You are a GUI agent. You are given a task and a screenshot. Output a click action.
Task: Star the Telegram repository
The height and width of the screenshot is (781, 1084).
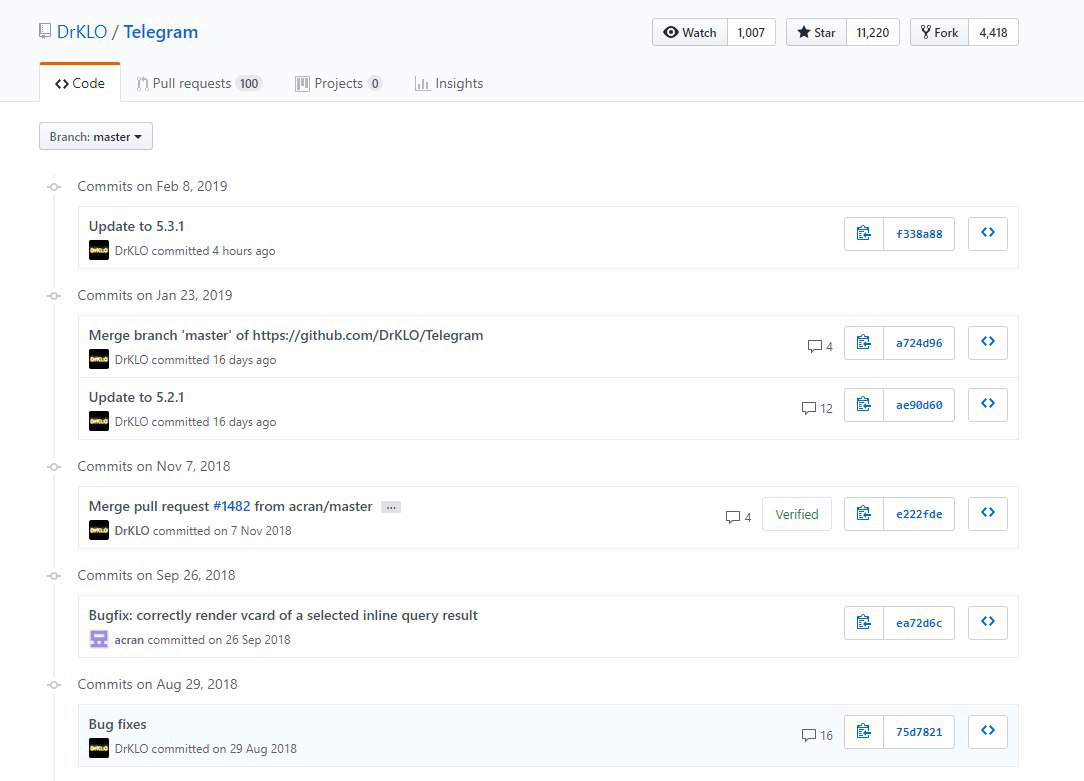tap(816, 32)
